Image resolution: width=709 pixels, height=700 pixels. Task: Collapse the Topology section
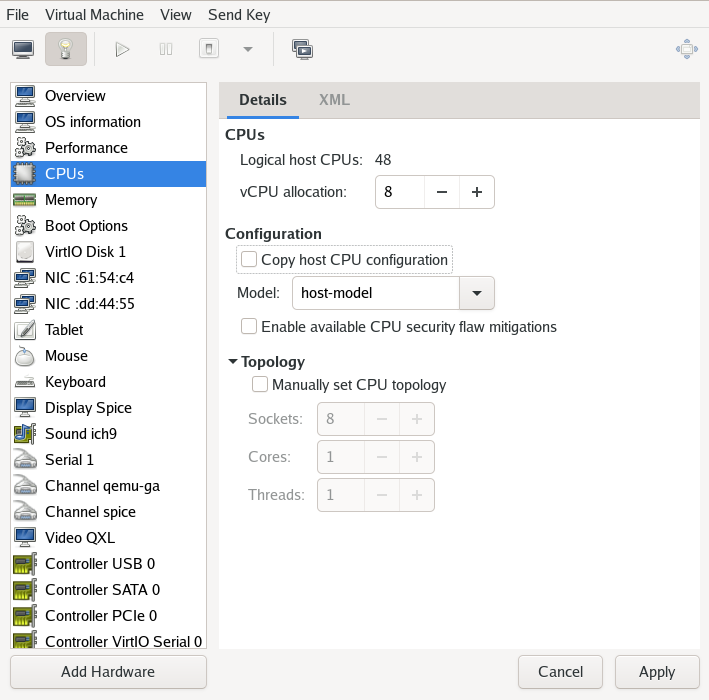(233, 362)
